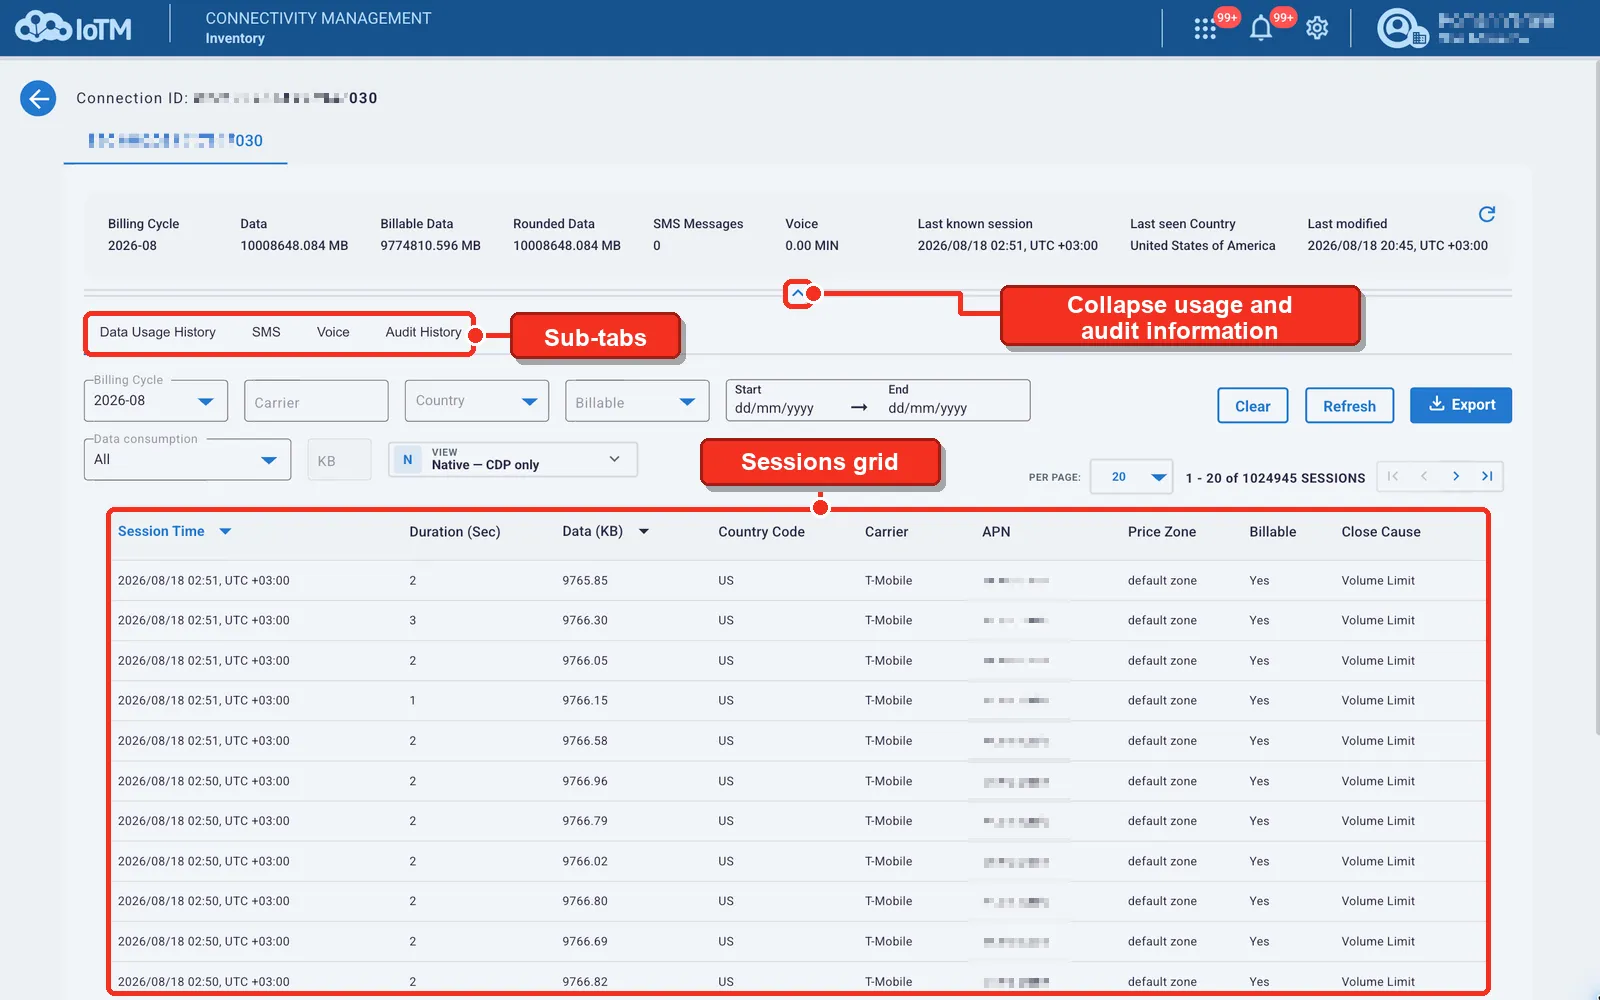Jump to the last page of sessions
The width and height of the screenshot is (1600, 1000).
click(x=1487, y=476)
